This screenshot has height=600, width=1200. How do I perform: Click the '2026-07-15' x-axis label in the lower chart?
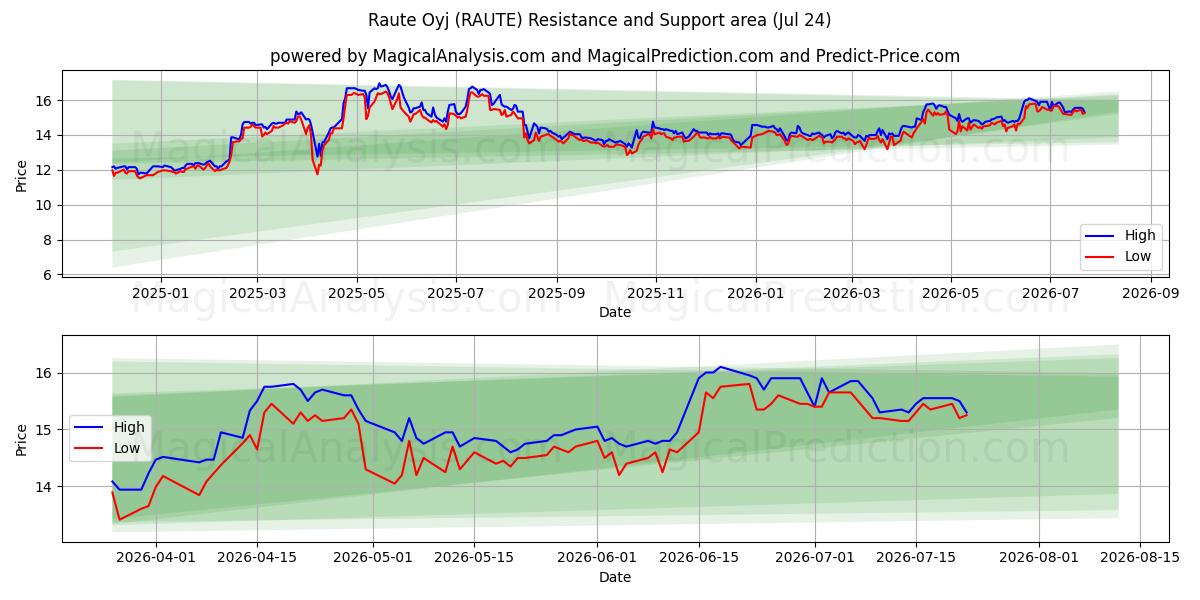[916, 559]
